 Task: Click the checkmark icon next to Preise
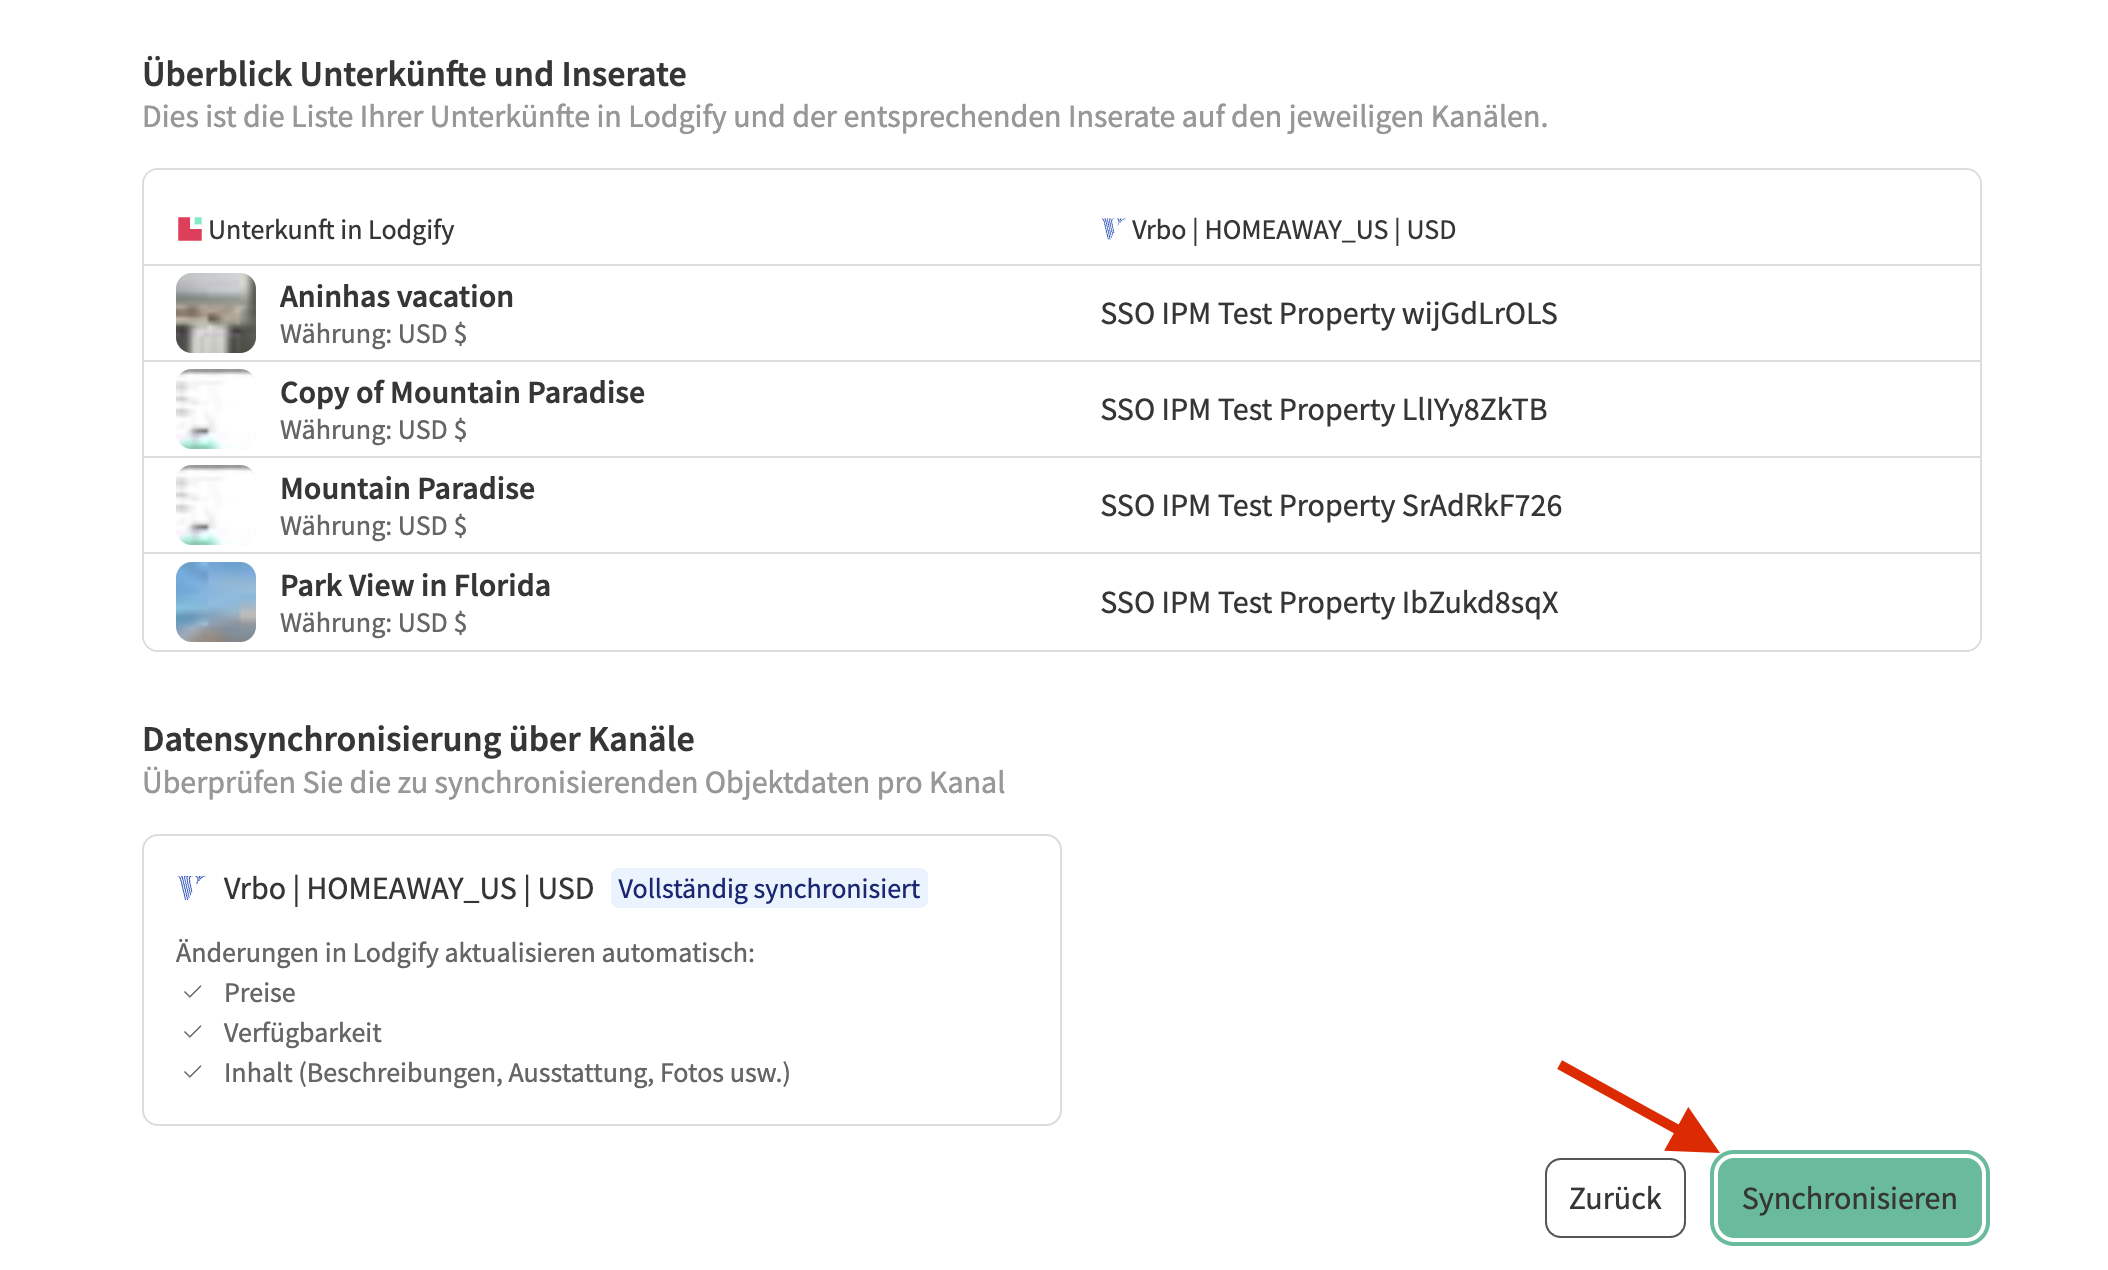click(194, 992)
